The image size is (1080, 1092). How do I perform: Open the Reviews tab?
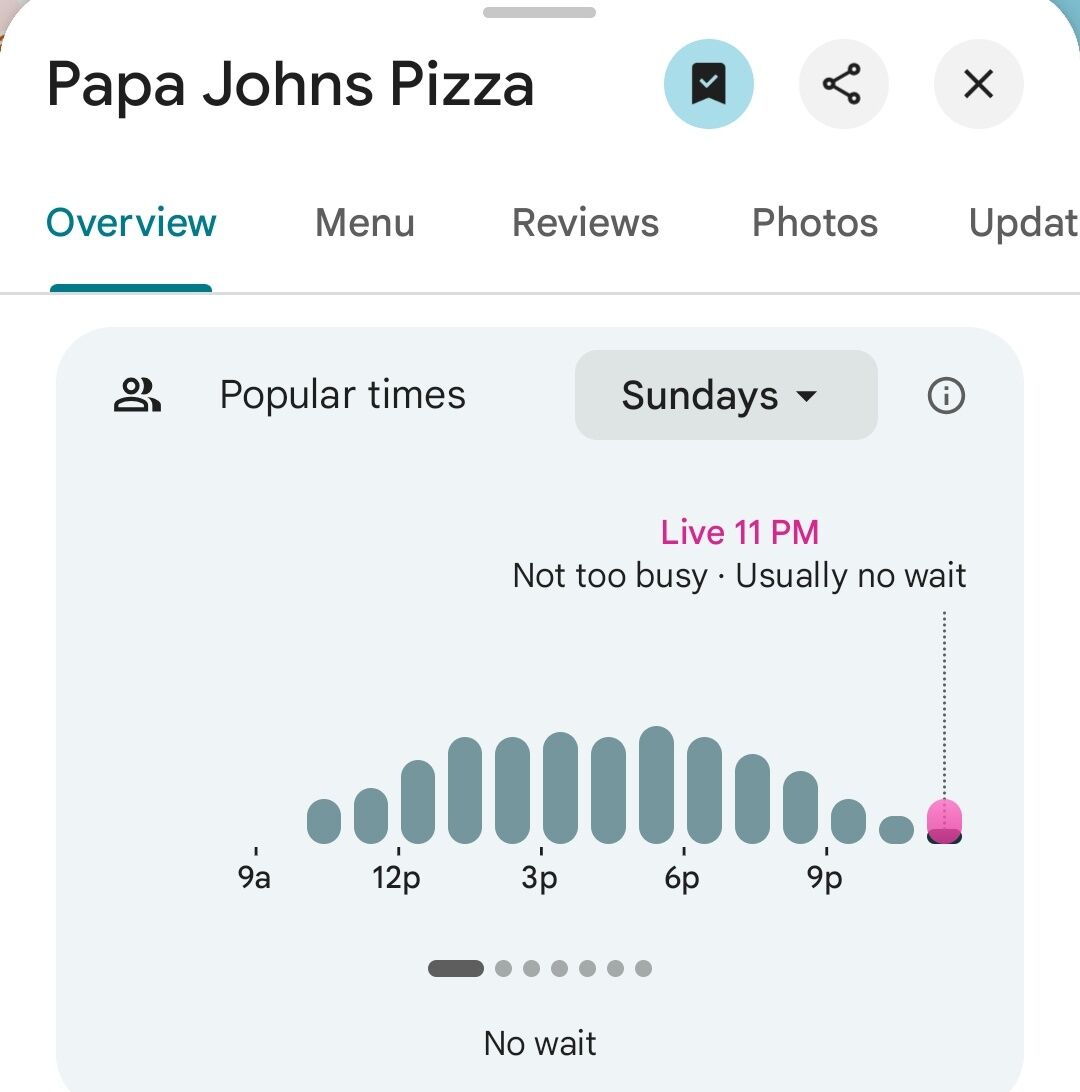585,223
